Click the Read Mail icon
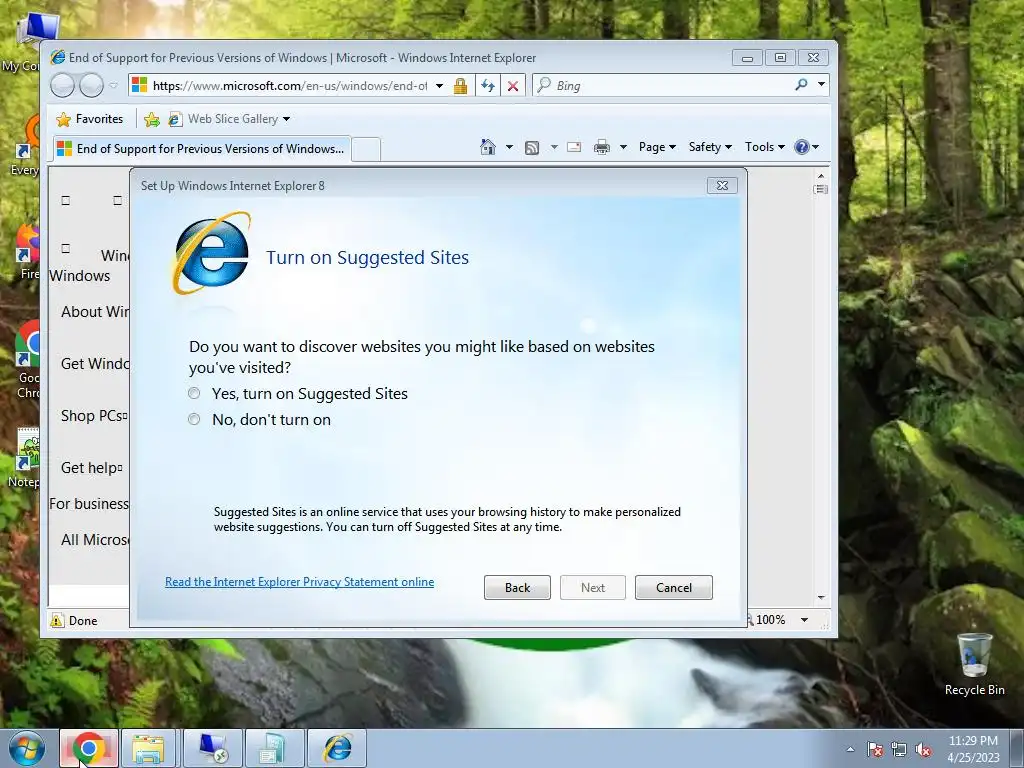 coord(574,147)
